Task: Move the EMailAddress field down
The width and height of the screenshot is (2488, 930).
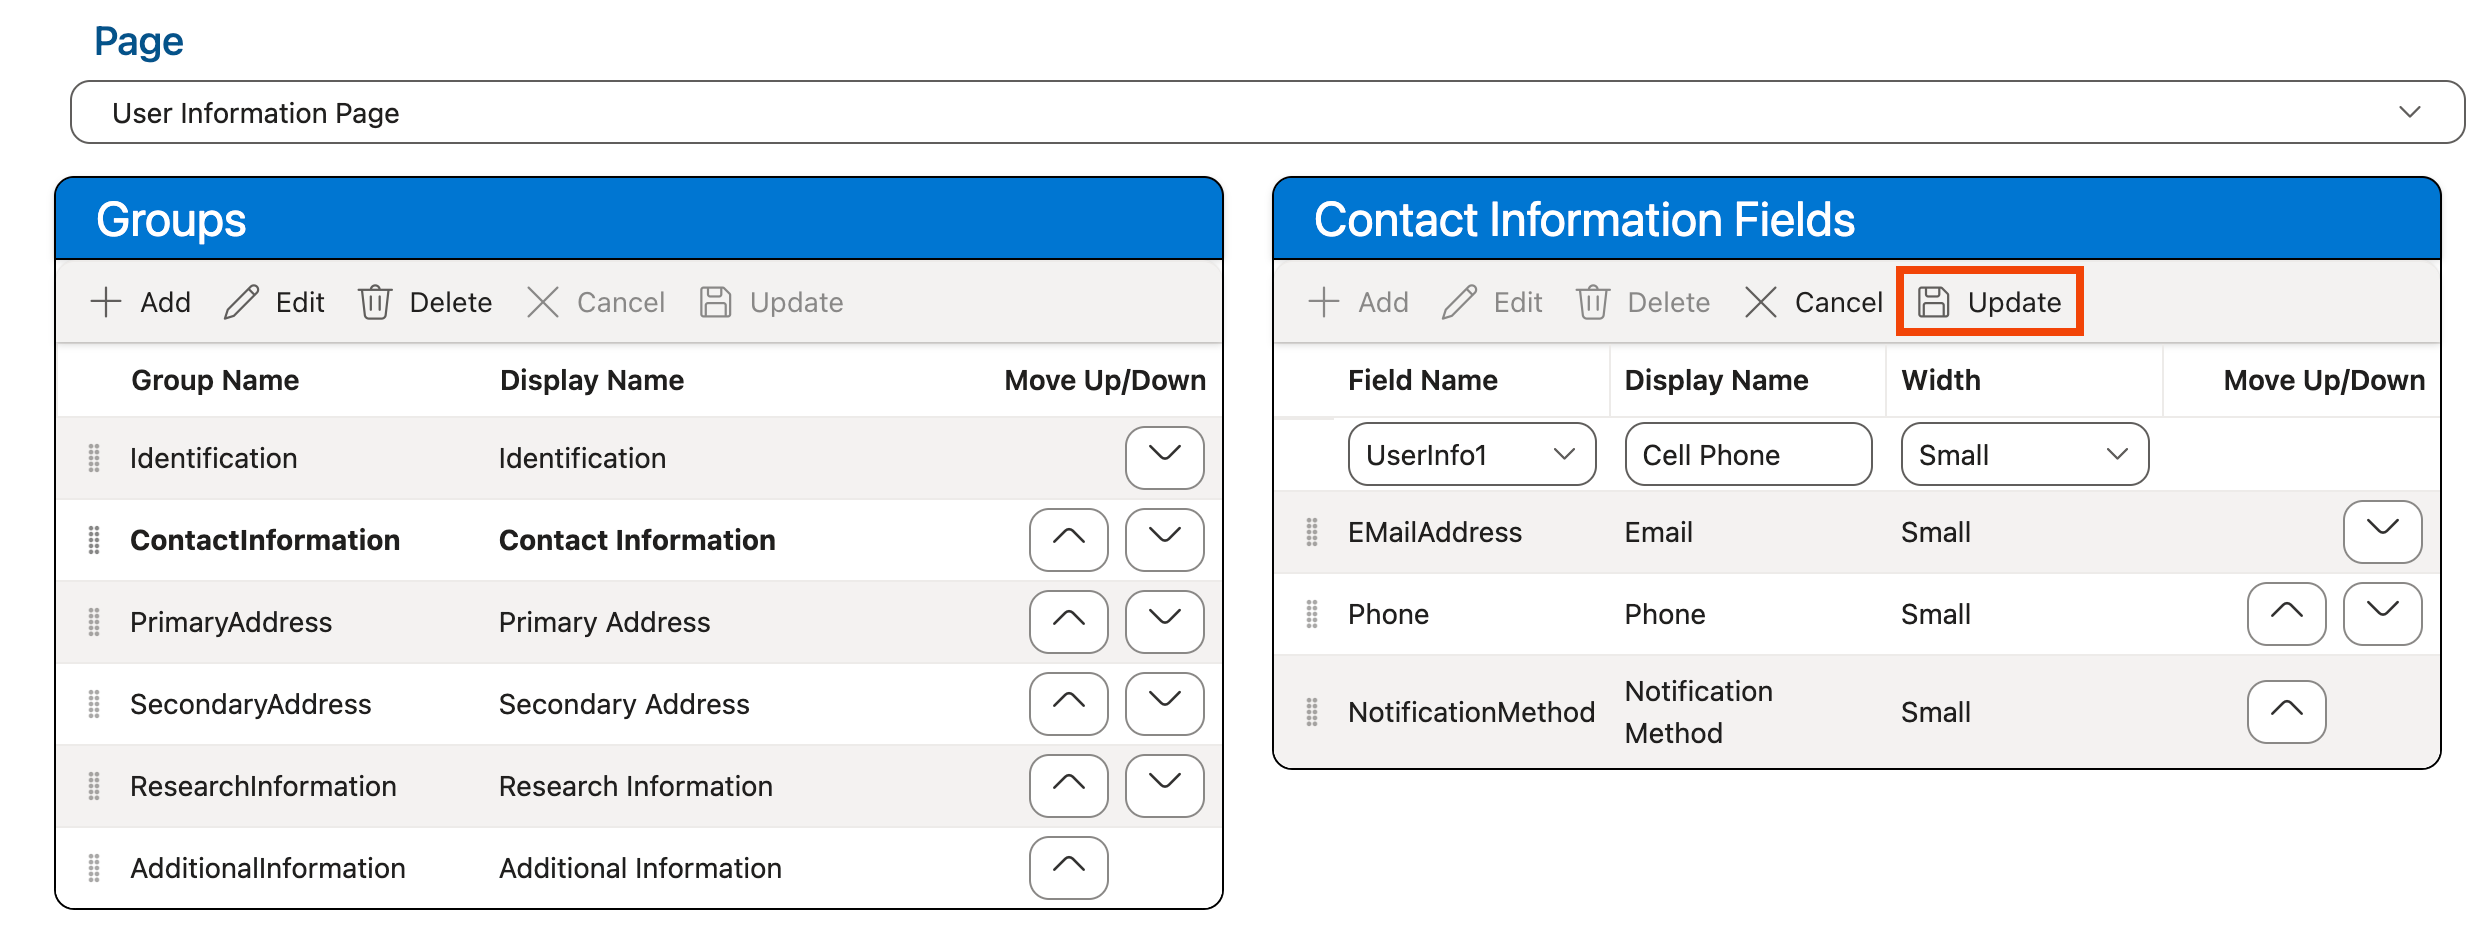Action: pos(2383,531)
